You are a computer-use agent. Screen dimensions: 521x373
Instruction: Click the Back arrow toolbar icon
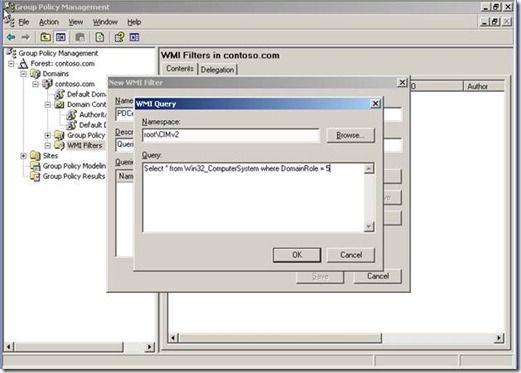(11, 37)
